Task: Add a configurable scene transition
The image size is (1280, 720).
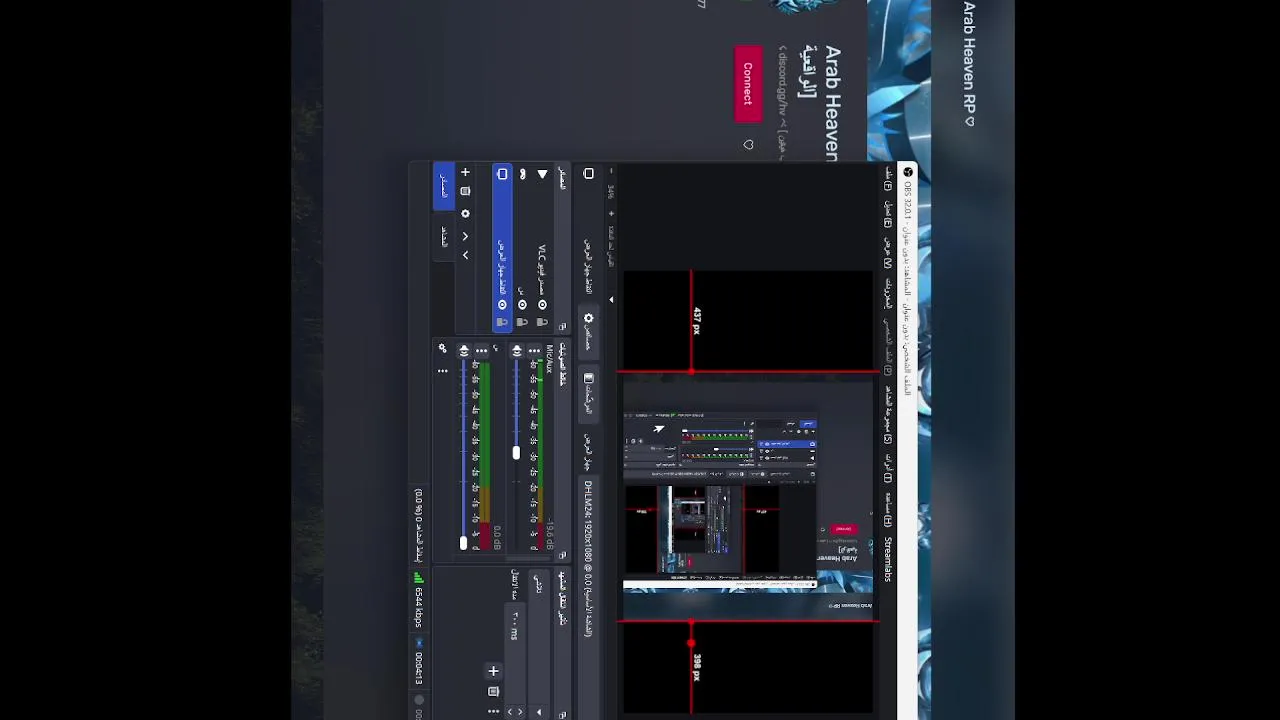Action: point(493,671)
